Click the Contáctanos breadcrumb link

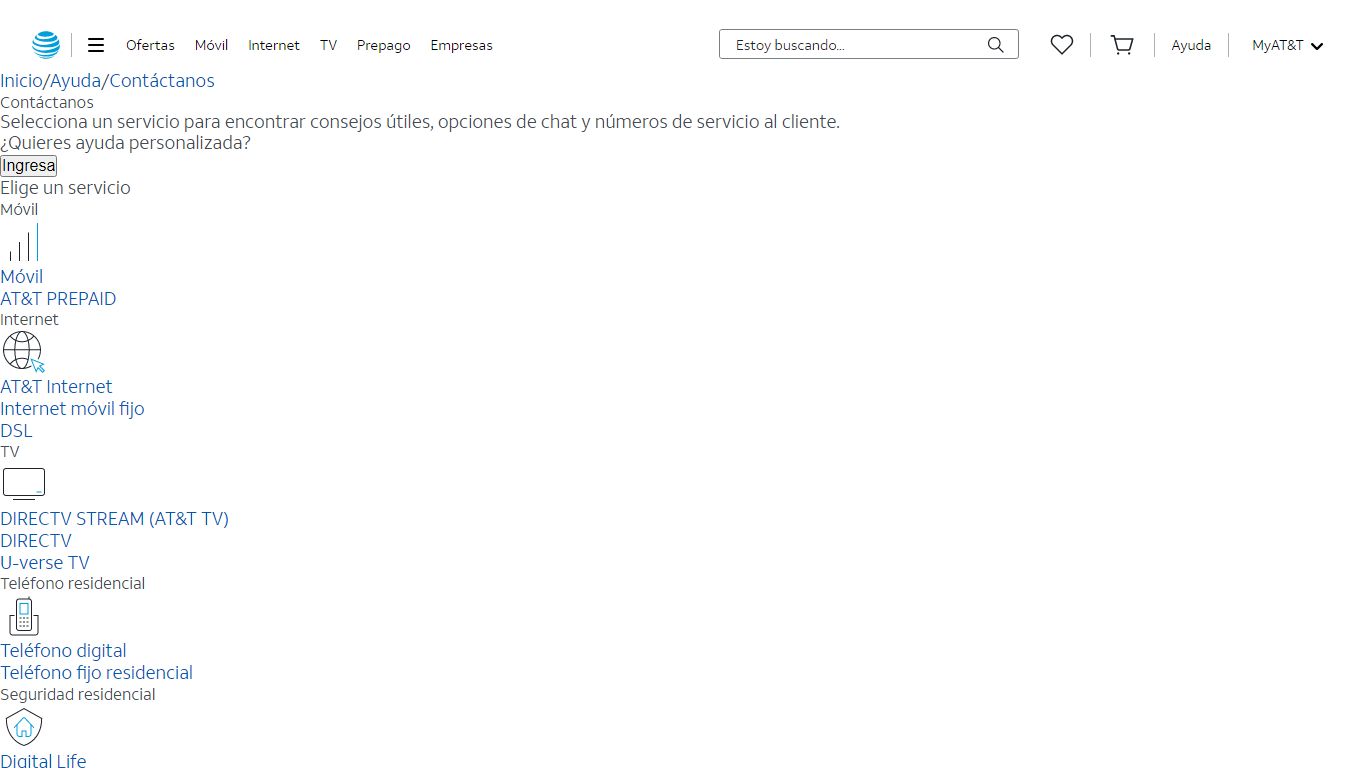tap(162, 81)
